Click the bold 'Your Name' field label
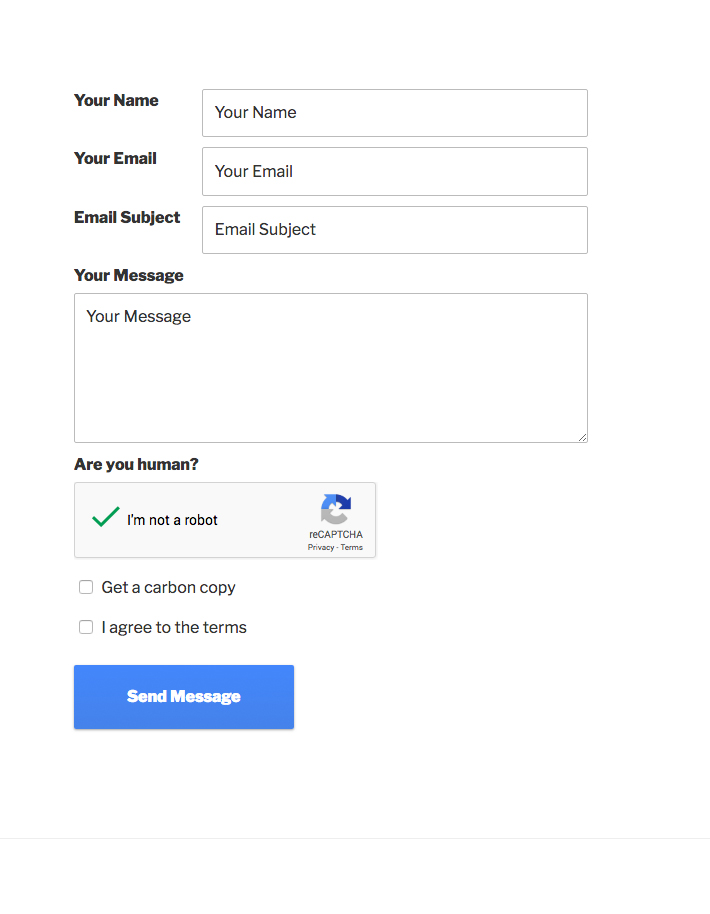 116,100
